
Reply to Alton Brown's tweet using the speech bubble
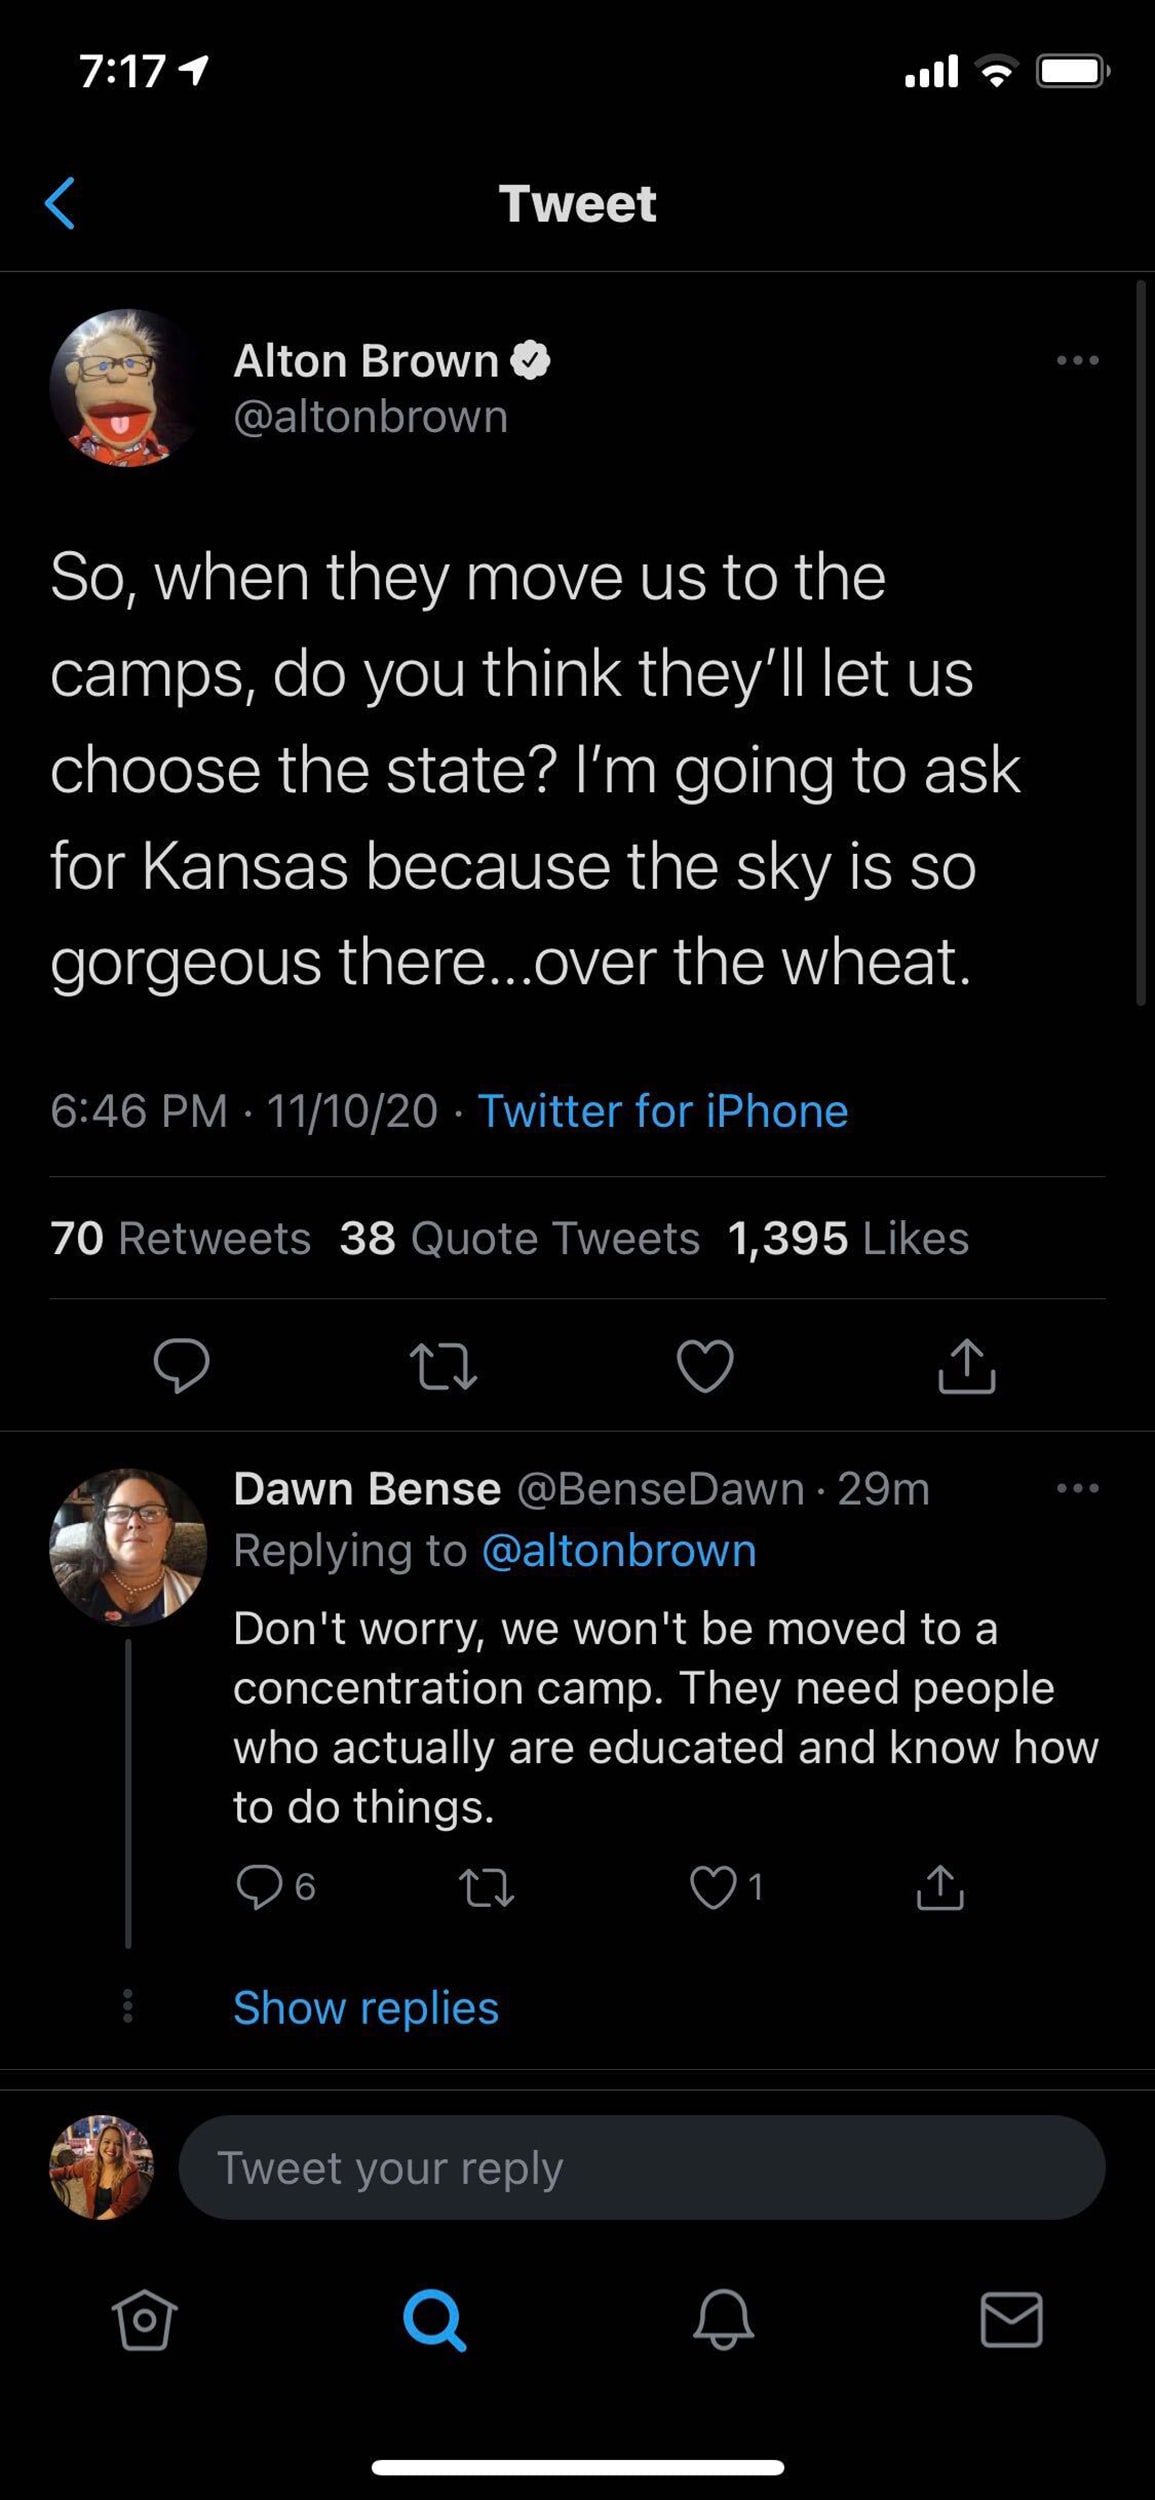coord(184,1367)
